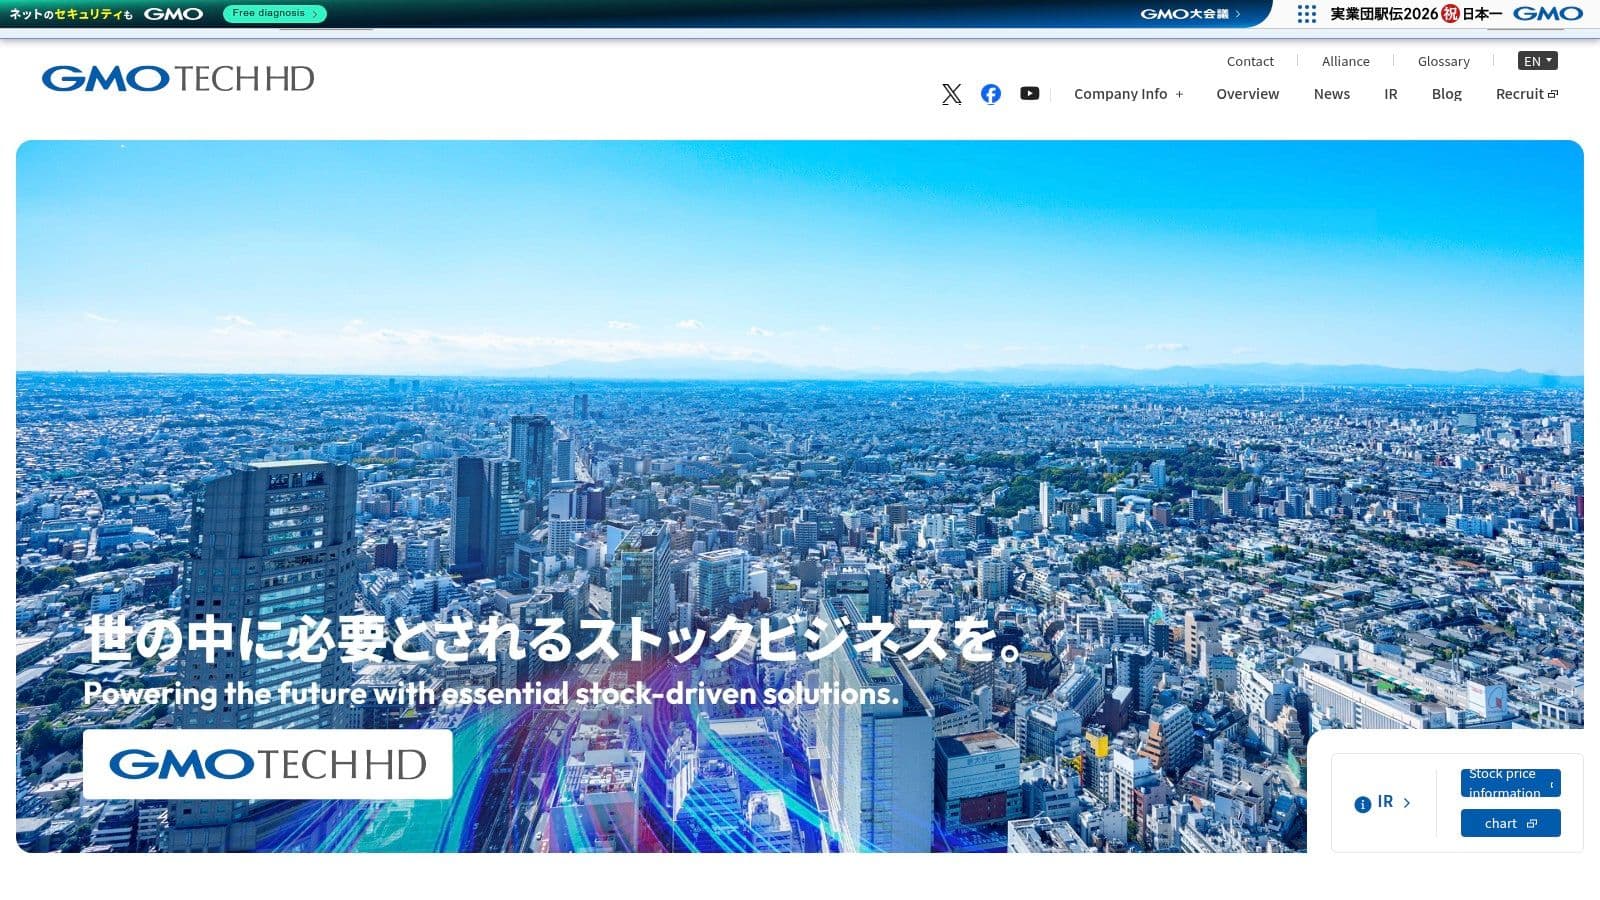Click the IR info circle icon

[x=1362, y=804]
